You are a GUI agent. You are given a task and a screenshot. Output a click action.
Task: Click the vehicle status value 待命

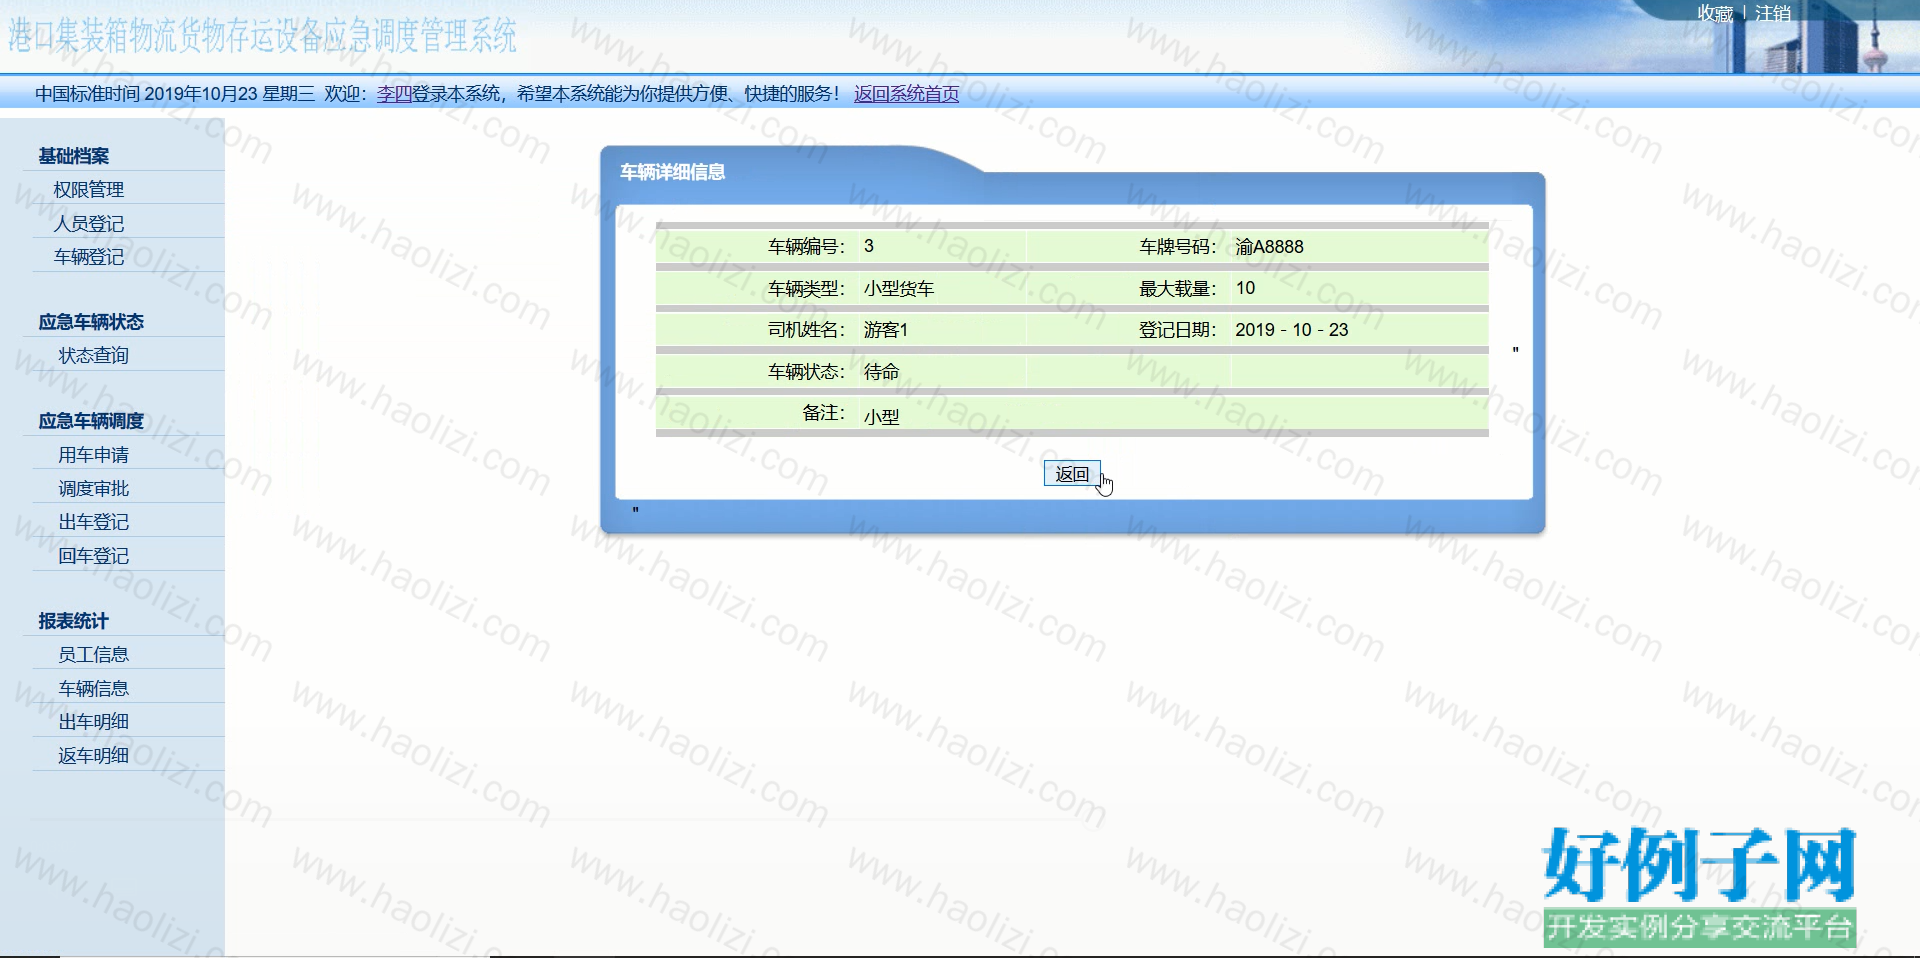(x=881, y=372)
